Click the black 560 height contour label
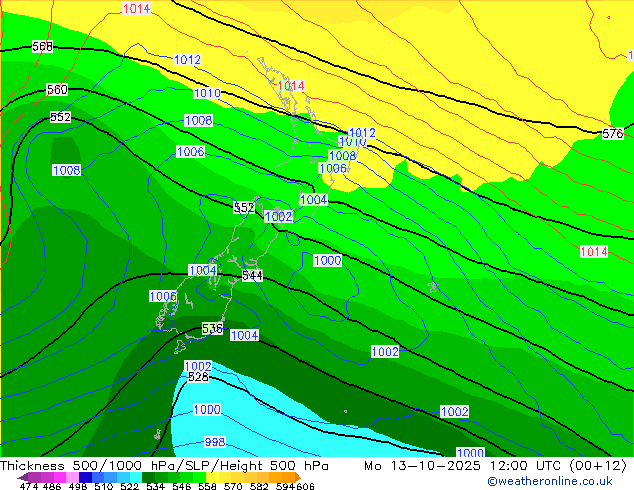This screenshot has width=634, height=490. pyautogui.click(x=57, y=89)
